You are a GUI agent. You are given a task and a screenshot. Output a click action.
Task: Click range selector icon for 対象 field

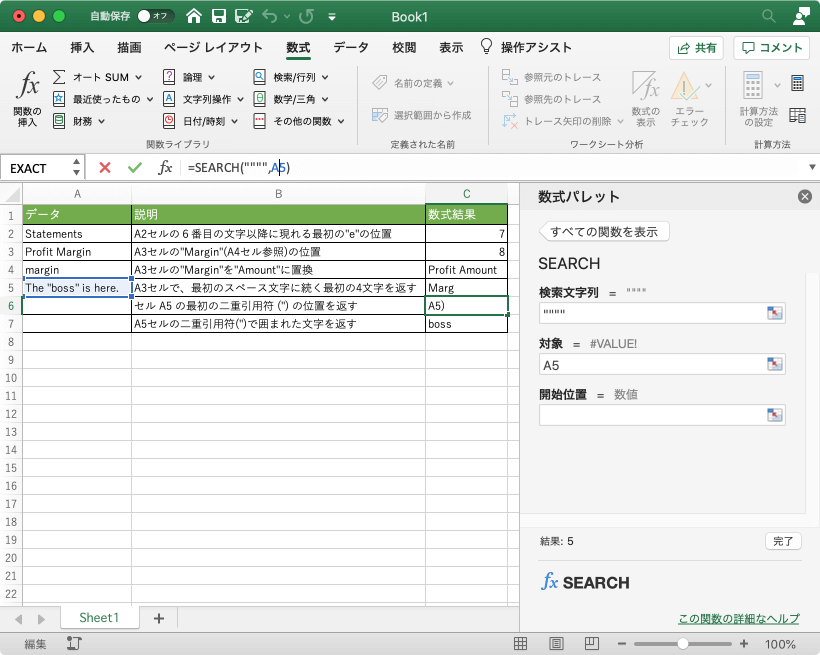pyautogui.click(x=775, y=364)
